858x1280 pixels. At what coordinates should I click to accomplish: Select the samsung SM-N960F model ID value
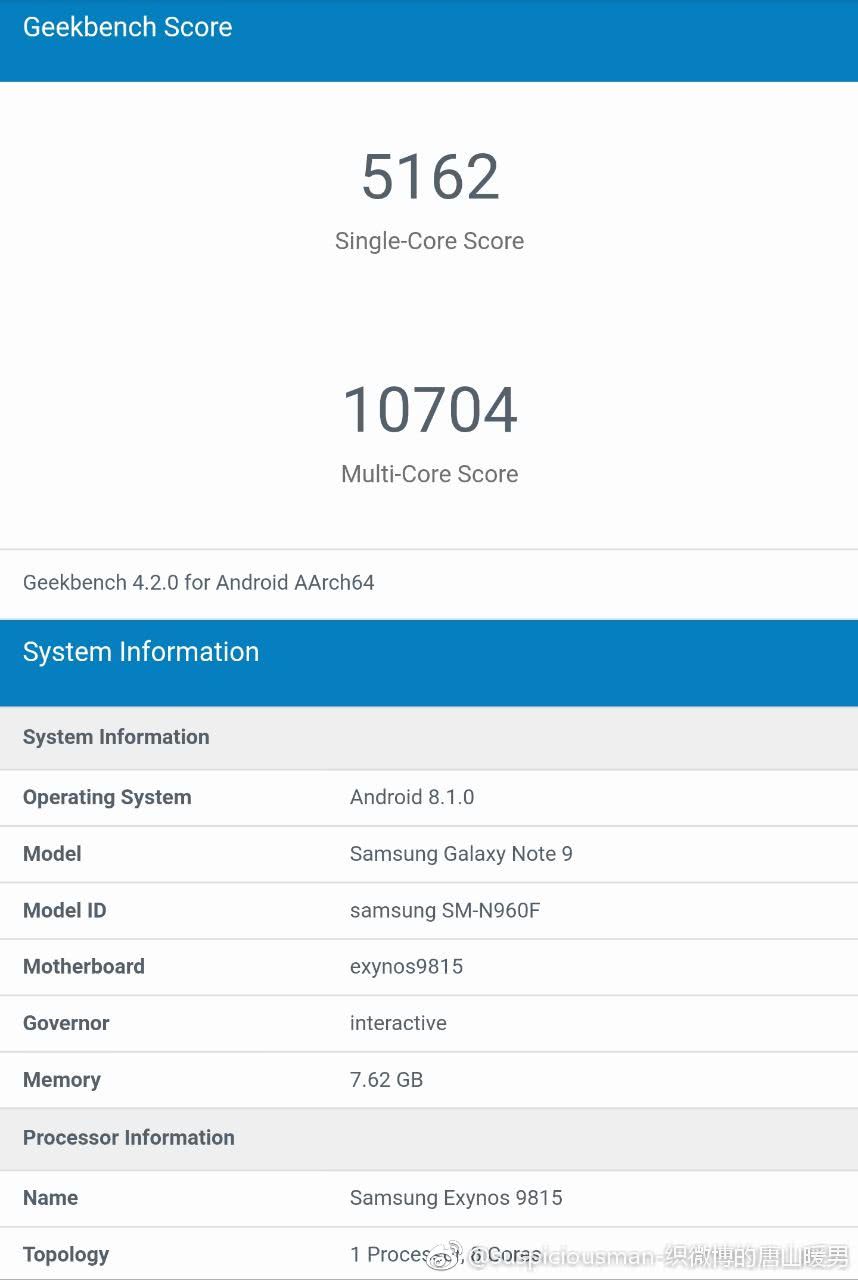point(444,910)
